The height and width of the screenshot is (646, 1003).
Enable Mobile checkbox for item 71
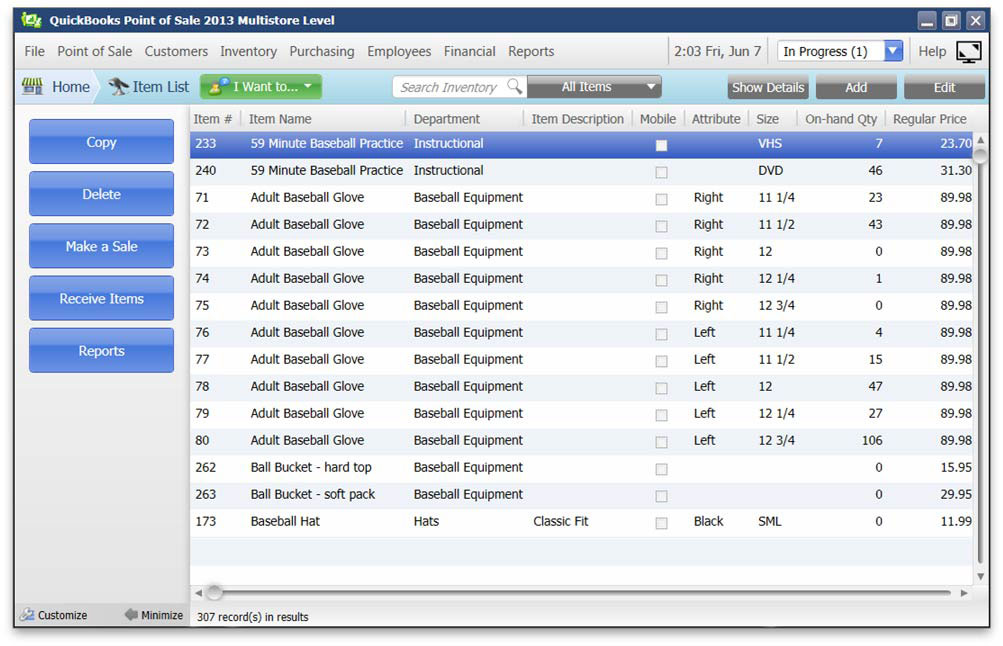click(x=661, y=199)
